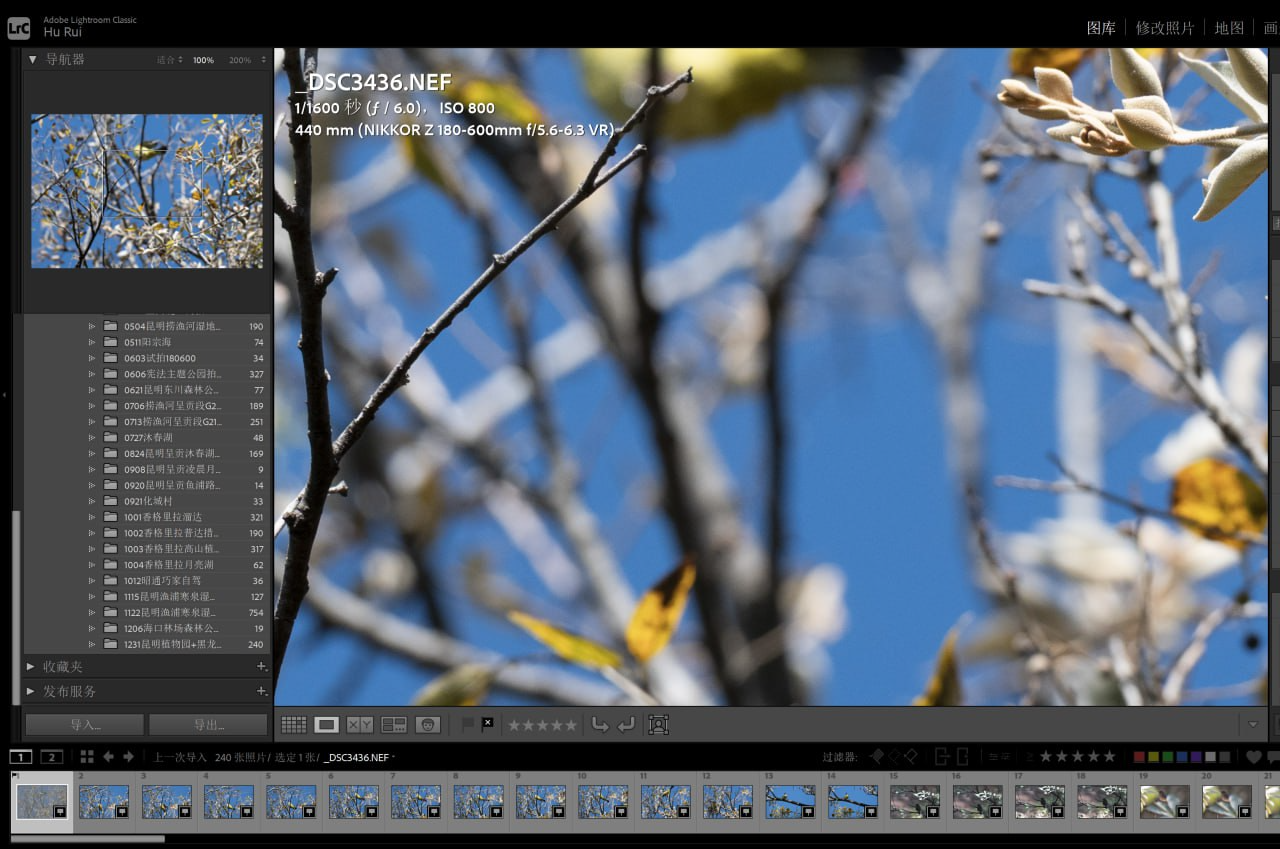Open Survey view icon

point(394,725)
